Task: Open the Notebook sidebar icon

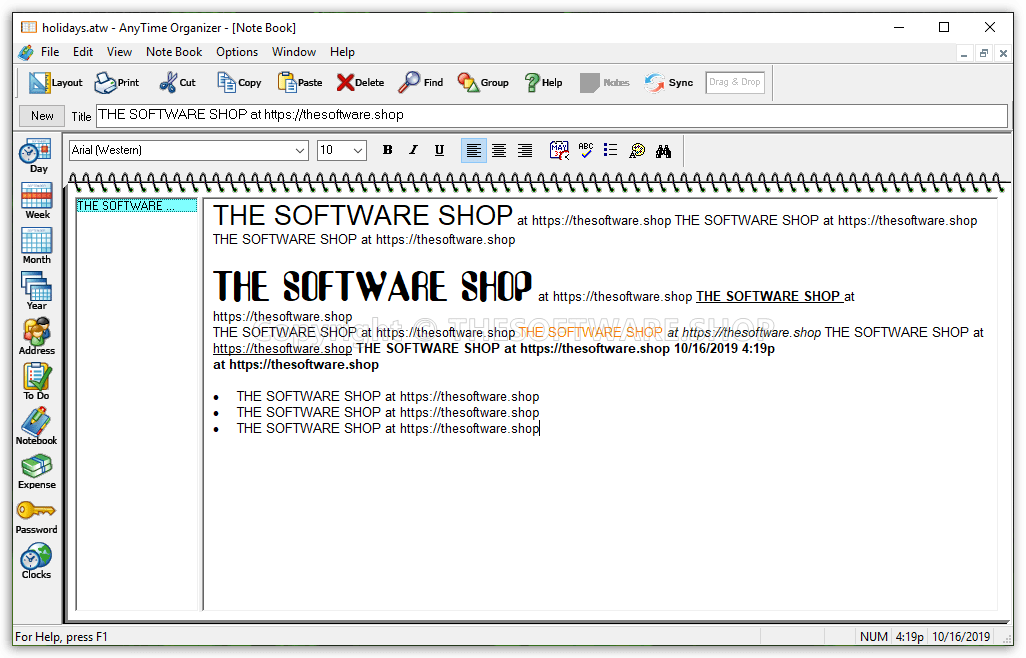Action: [x=37, y=426]
